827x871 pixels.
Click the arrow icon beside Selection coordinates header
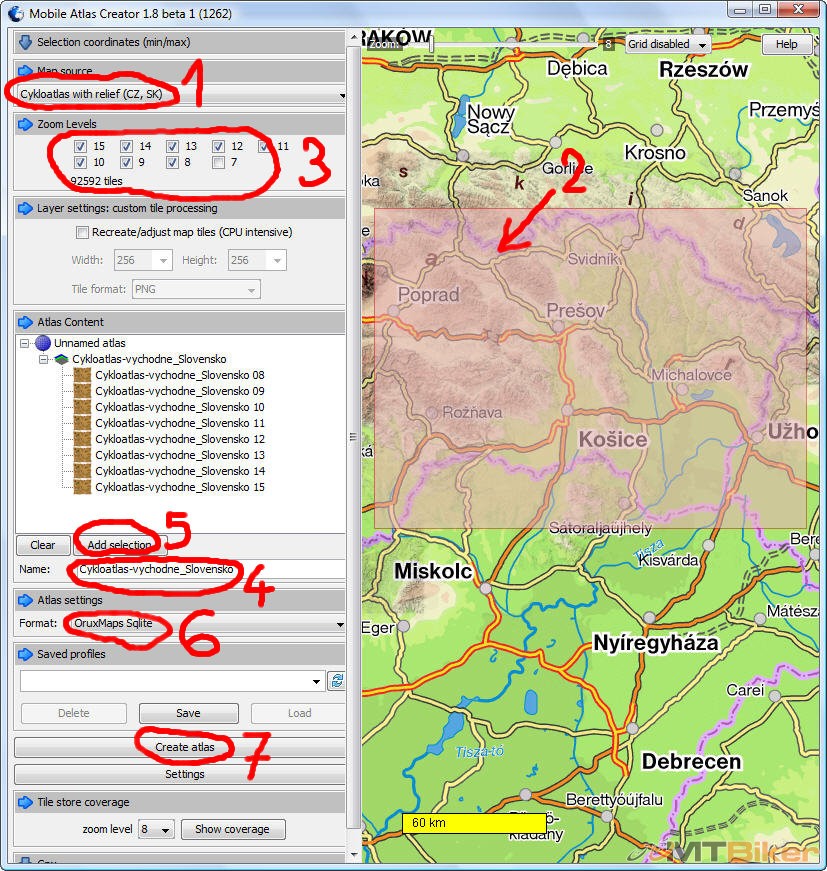25,42
